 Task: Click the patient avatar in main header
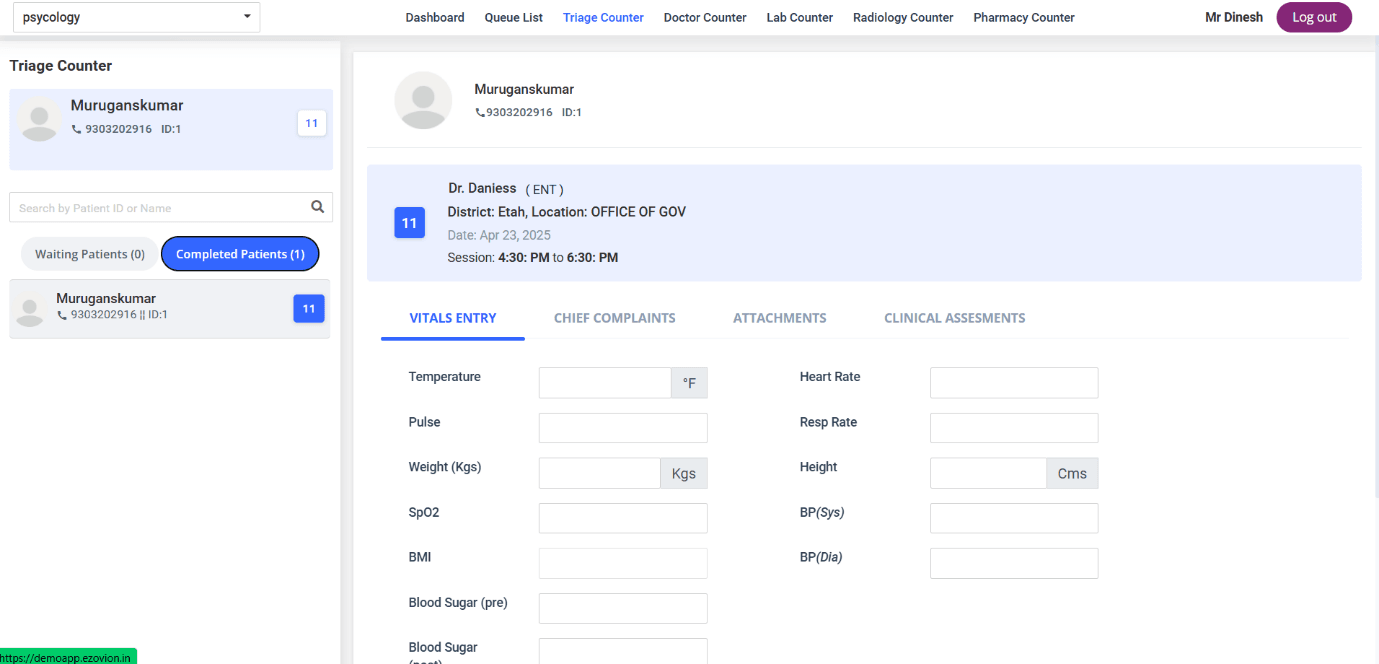423,100
